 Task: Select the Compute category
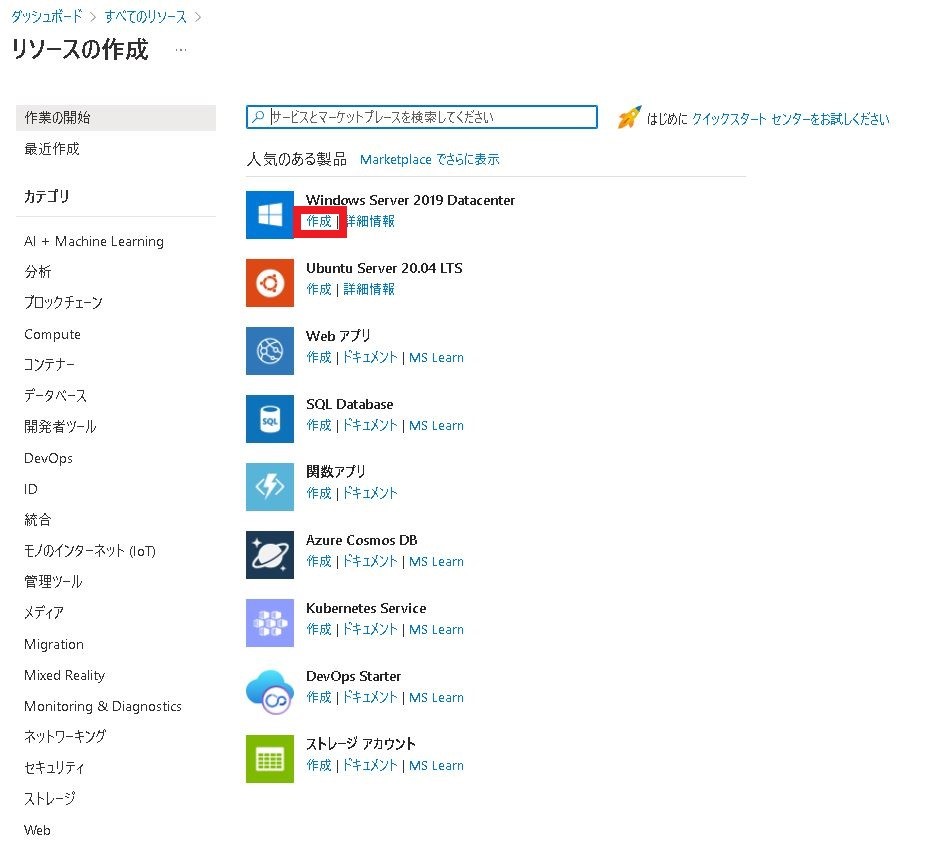click(x=52, y=334)
